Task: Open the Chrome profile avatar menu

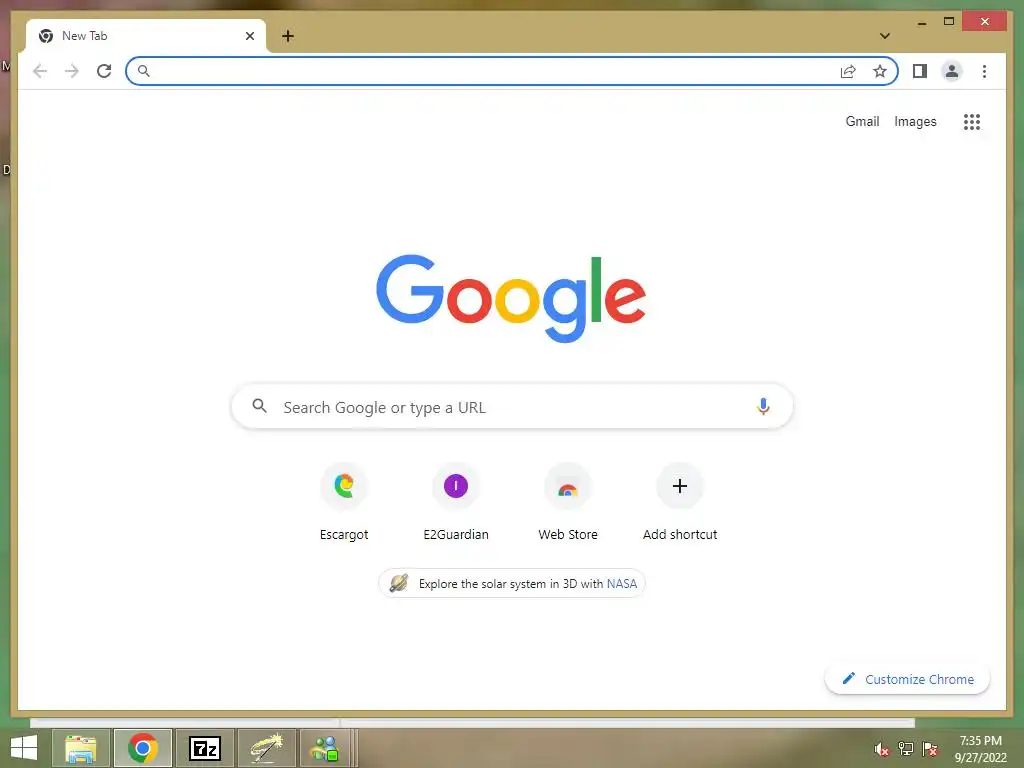Action: pyautogui.click(x=952, y=71)
